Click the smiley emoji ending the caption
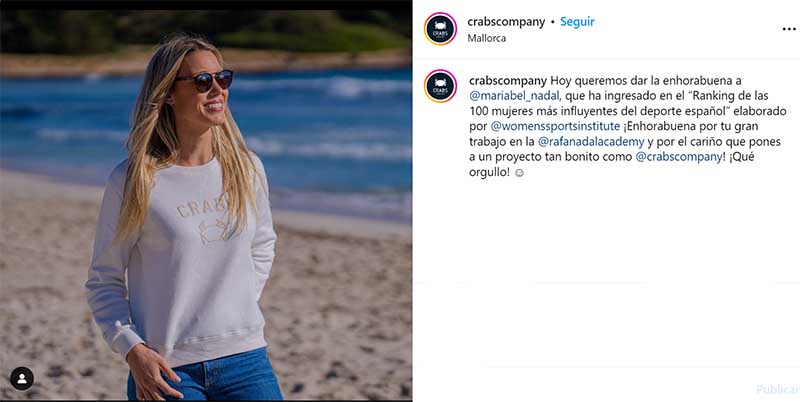The image size is (800, 402). coord(519,173)
